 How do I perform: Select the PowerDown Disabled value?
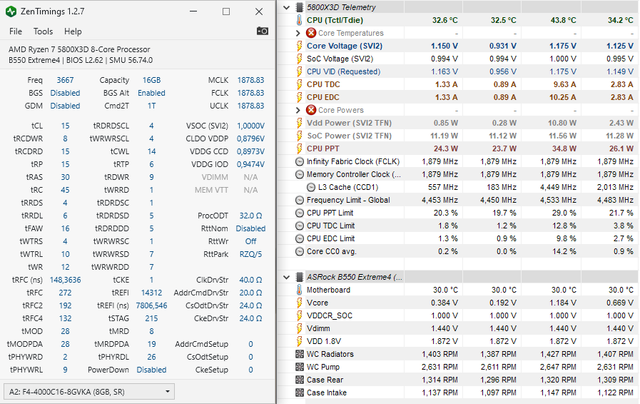click(151, 370)
